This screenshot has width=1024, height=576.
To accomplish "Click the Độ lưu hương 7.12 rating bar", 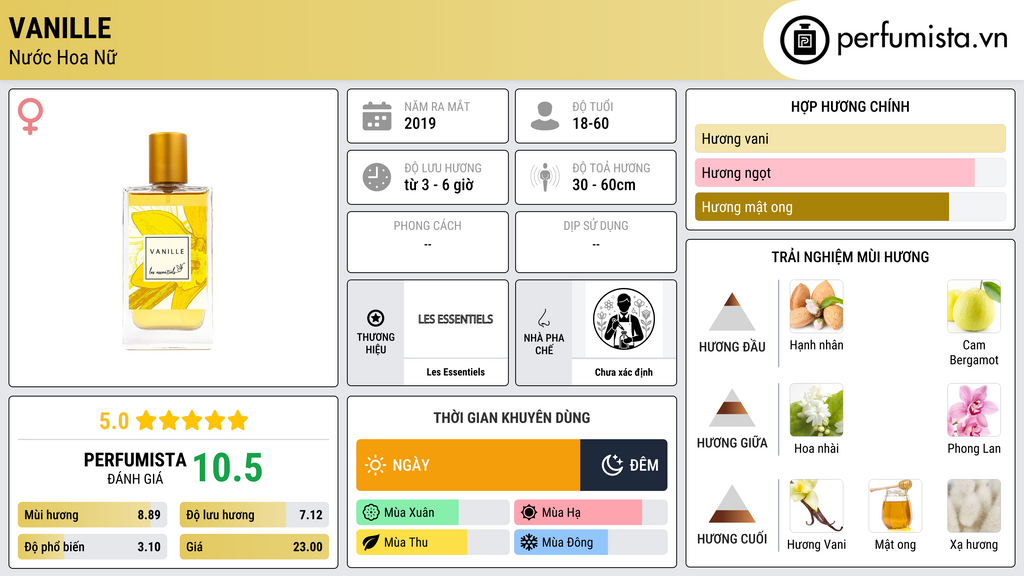I will tap(254, 515).
